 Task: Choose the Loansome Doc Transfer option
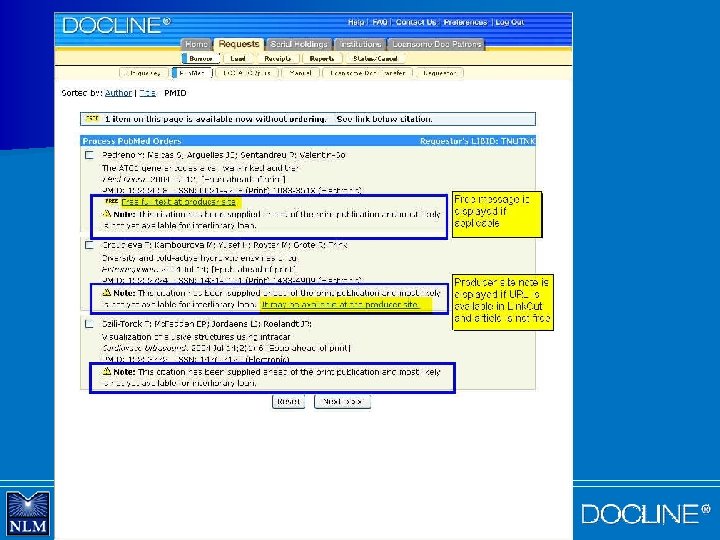(367, 73)
